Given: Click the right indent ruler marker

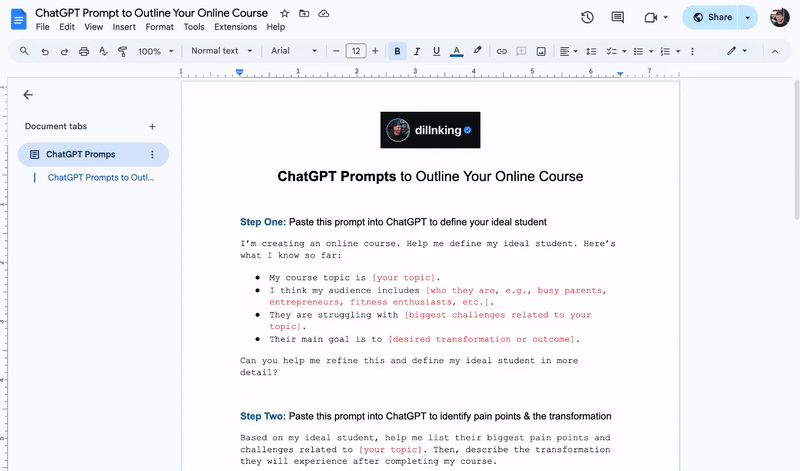Looking at the screenshot, I should tap(619, 74).
